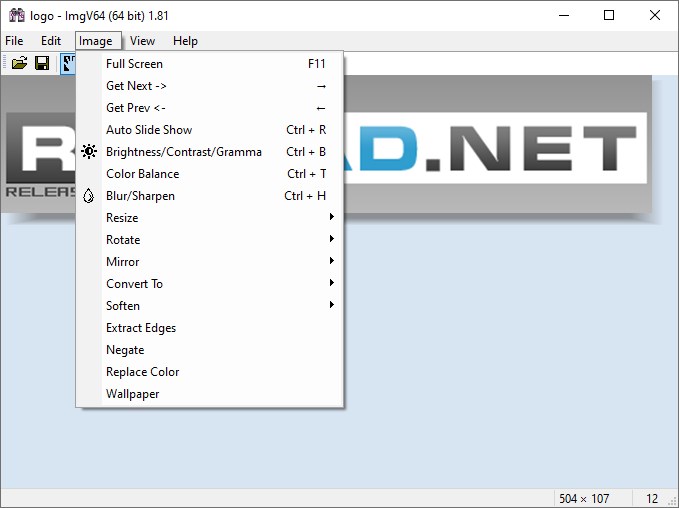Choose Blur/Sharpen menu item
This screenshot has height=508, width=679.
(210, 196)
